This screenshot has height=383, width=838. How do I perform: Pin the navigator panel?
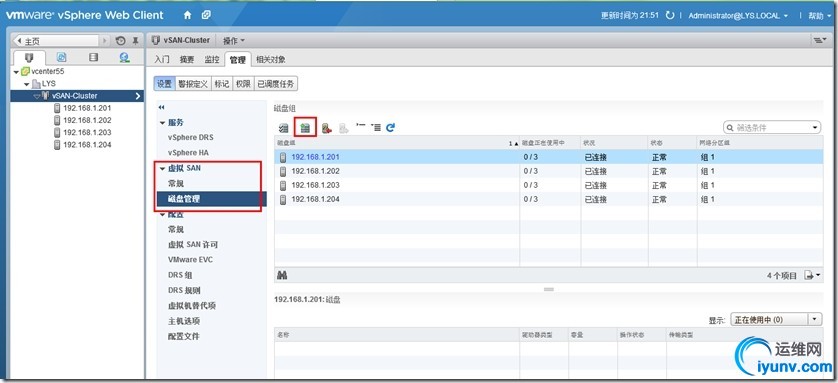coord(135,41)
